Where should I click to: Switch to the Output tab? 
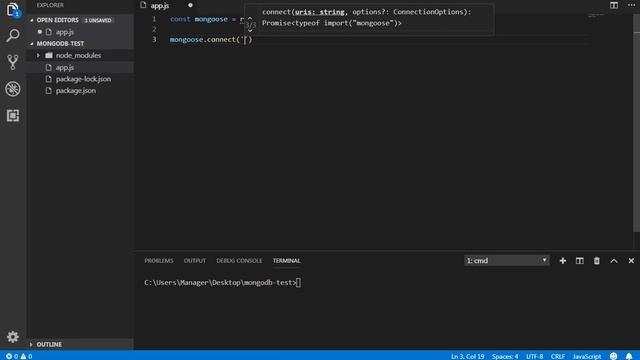coord(195,261)
